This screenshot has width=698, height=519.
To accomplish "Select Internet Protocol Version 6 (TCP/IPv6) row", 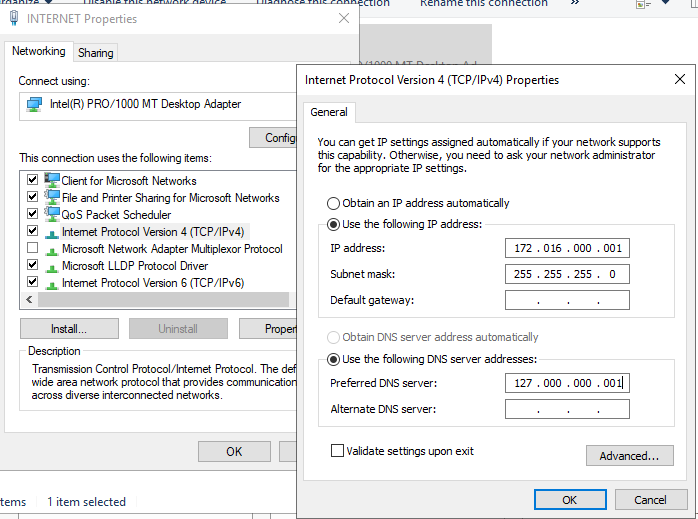I will pos(153,283).
